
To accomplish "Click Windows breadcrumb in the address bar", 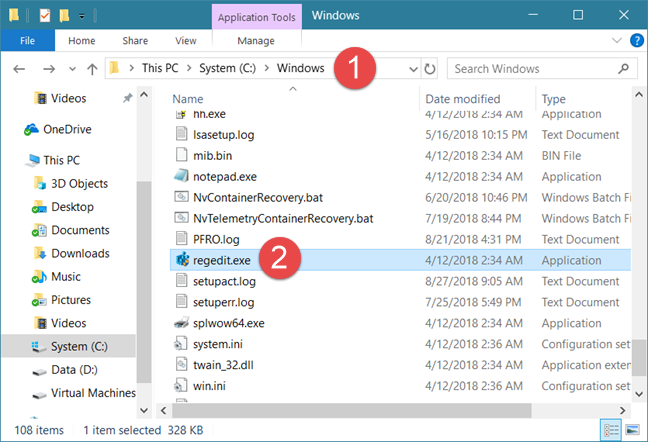I will (x=300, y=68).
